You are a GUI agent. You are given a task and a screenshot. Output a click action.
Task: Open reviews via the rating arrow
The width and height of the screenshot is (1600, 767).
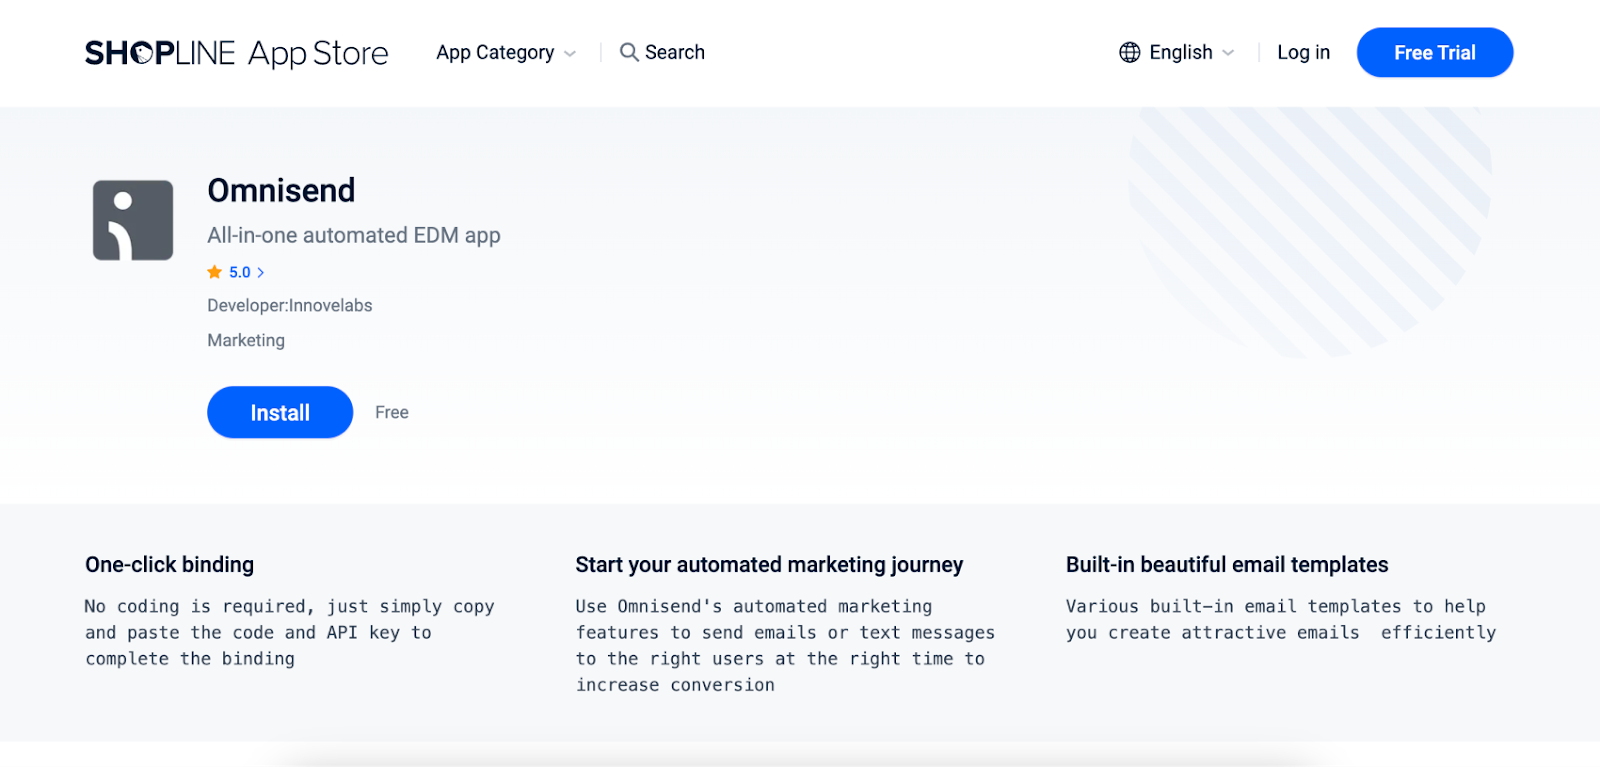click(261, 272)
